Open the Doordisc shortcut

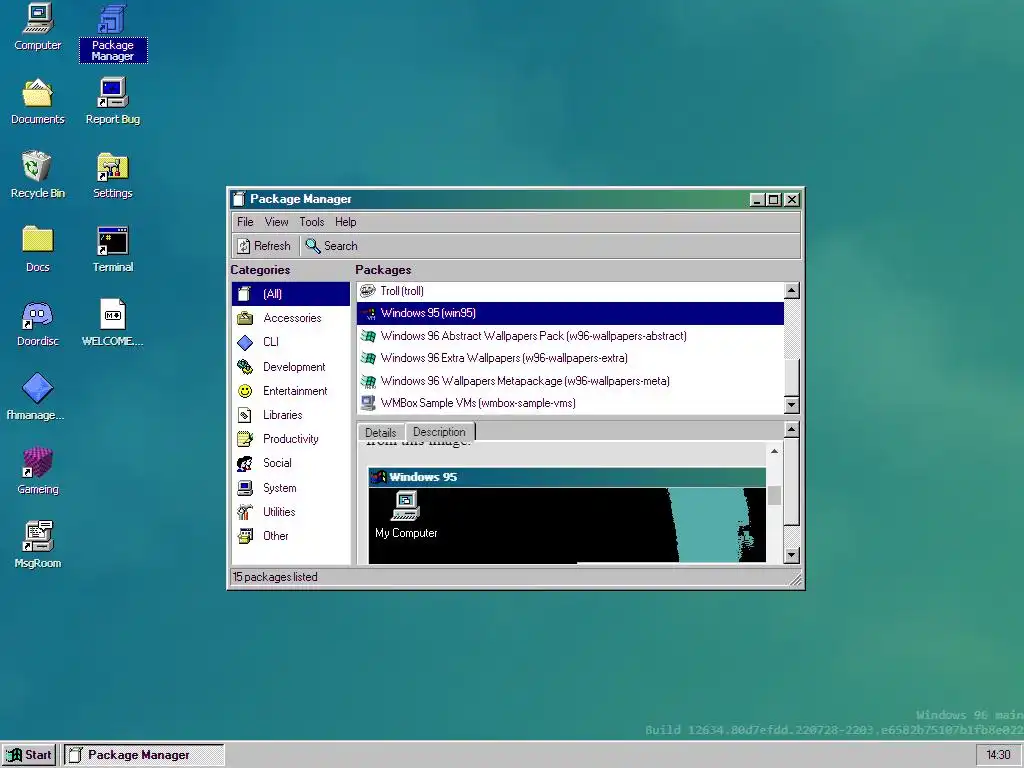tap(38, 323)
